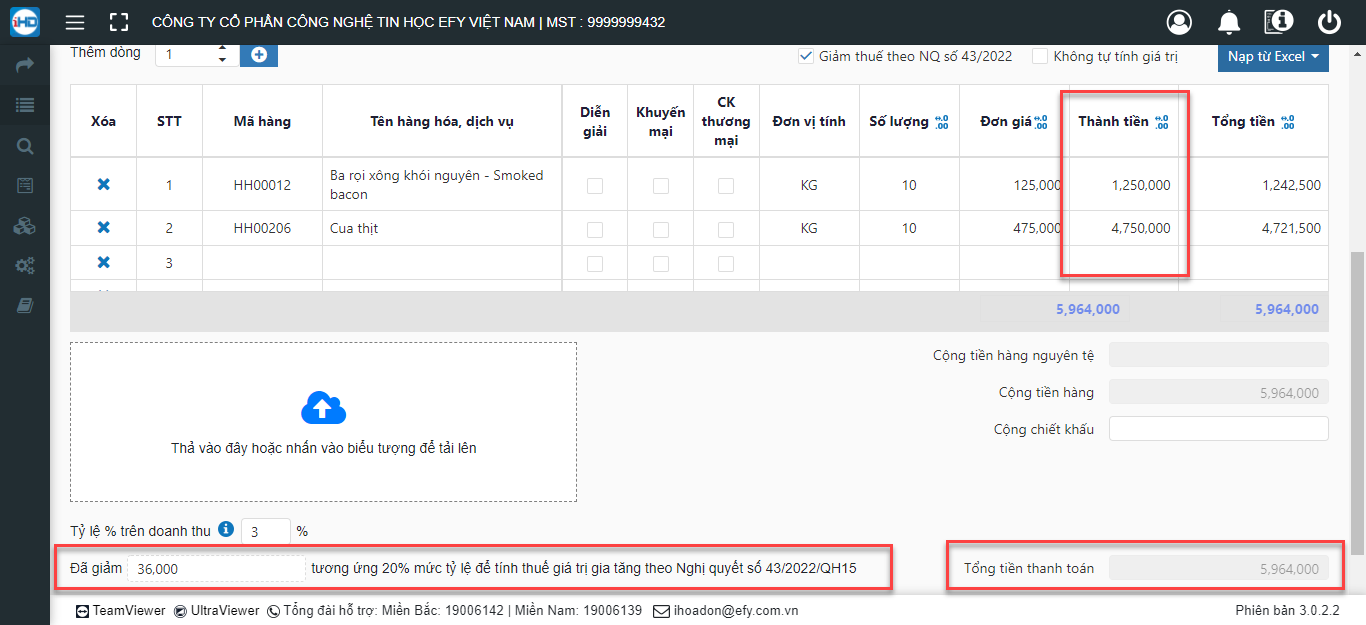Tick Khuyến mại checkbox for Cua thịt
This screenshot has height=625, width=1366.
point(661,229)
